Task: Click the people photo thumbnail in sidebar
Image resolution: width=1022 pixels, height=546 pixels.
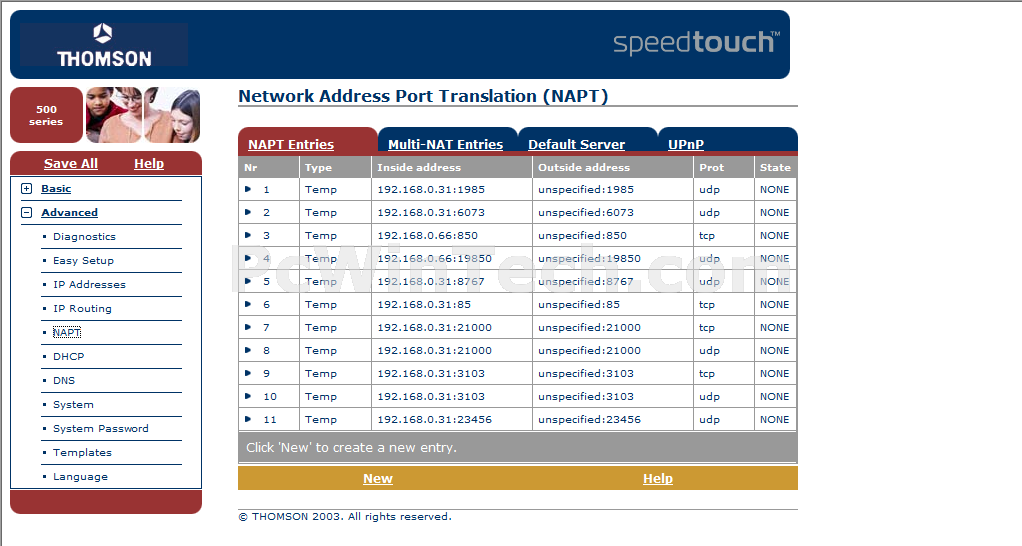Action: (x=143, y=115)
